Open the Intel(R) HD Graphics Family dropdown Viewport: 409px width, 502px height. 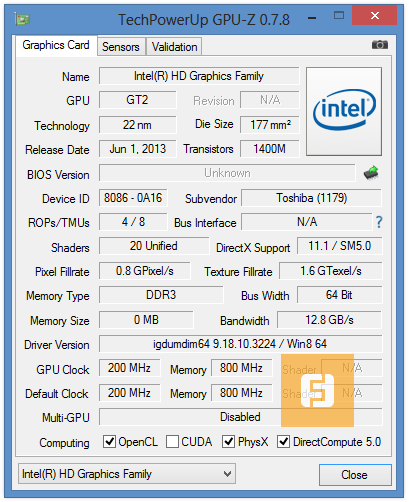tap(127, 474)
